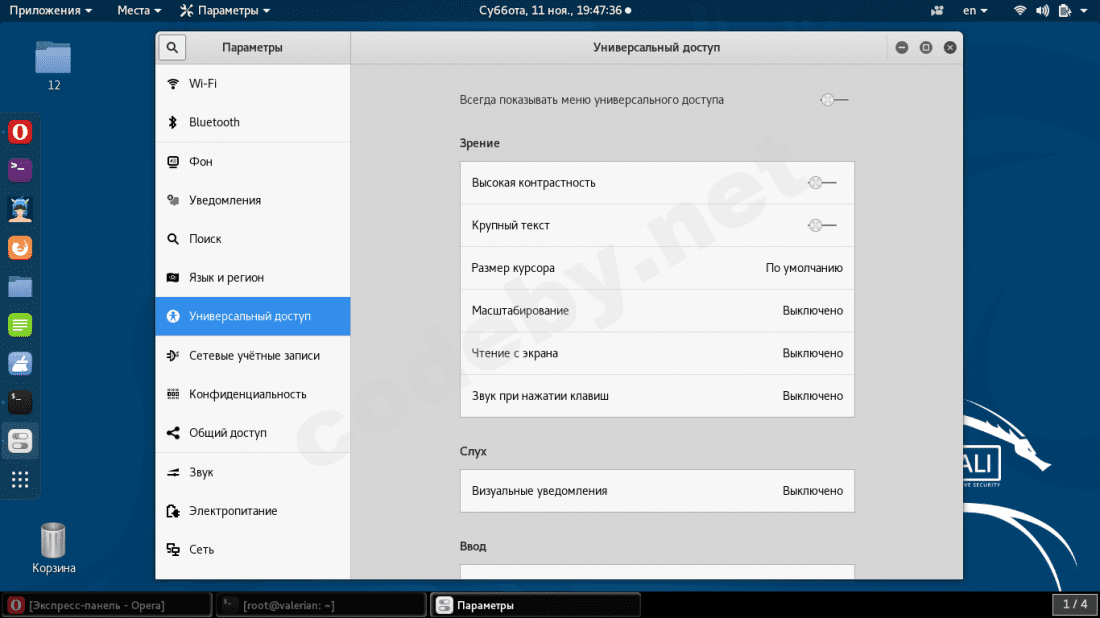The width and height of the screenshot is (1100, 618).
Task: Open the Приложения menu
Action: tap(51, 11)
